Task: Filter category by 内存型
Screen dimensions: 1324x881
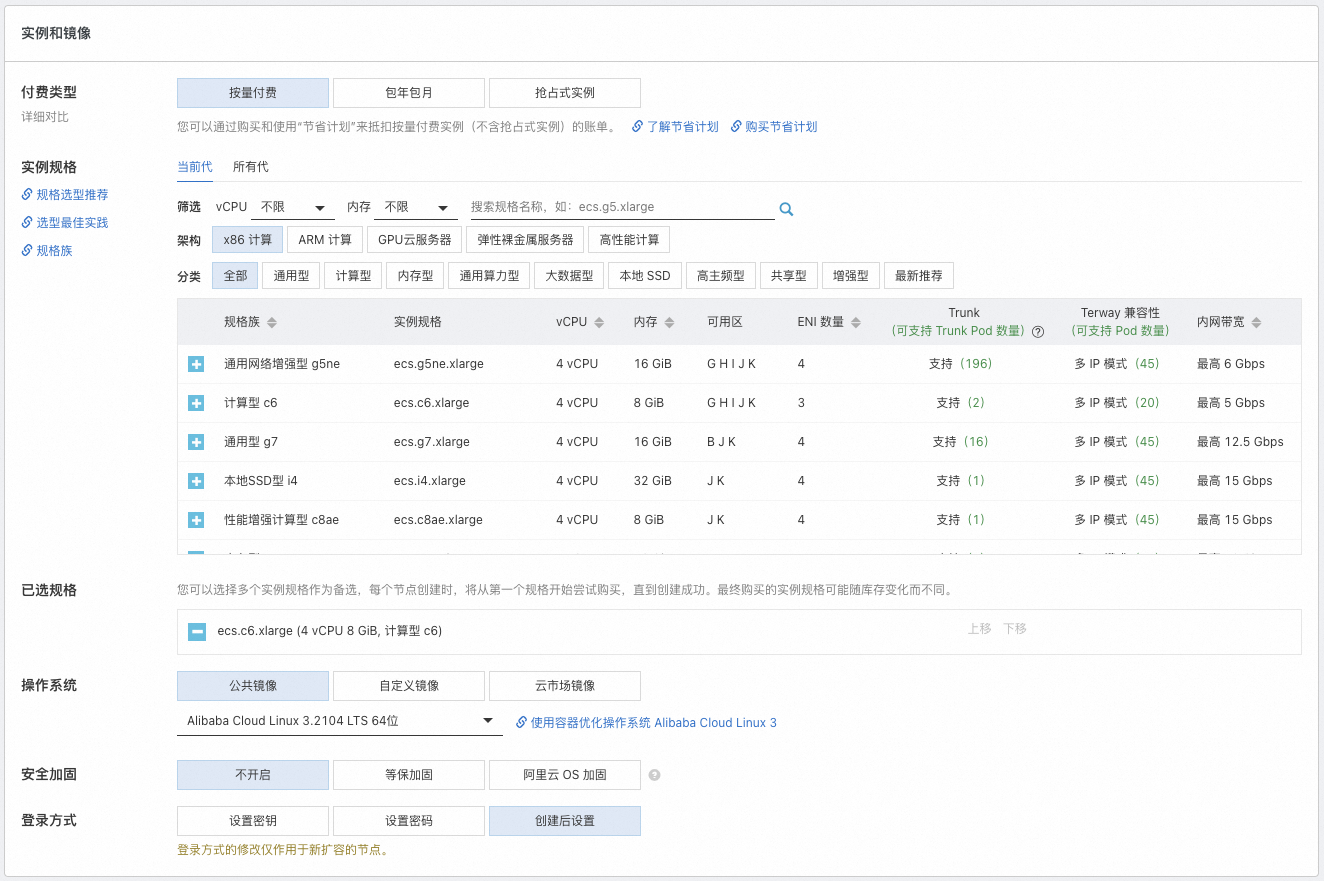Action: (415, 276)
